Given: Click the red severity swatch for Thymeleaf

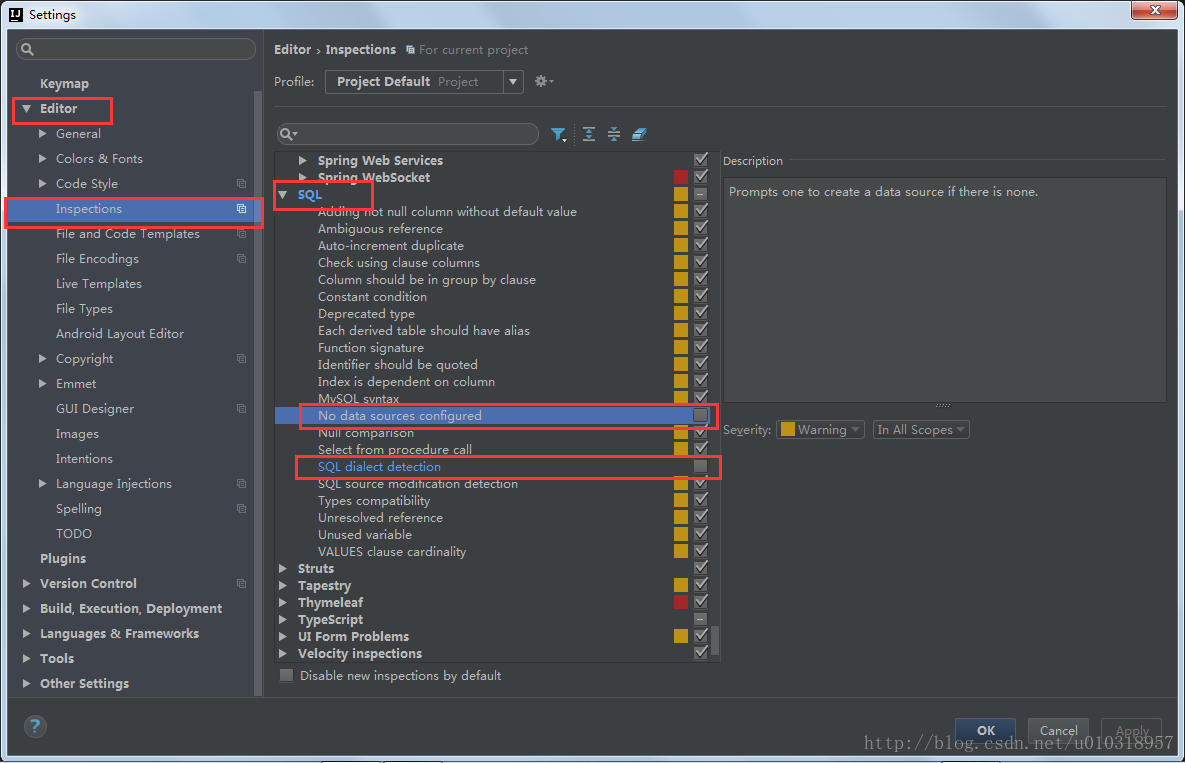Looking at the screenshot, I should 681,602.
